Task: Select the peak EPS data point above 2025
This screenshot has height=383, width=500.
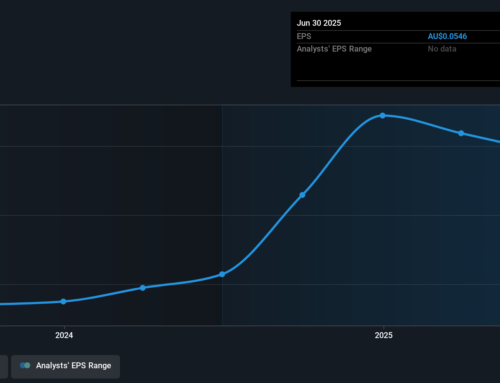Action: tap(383, 116)
